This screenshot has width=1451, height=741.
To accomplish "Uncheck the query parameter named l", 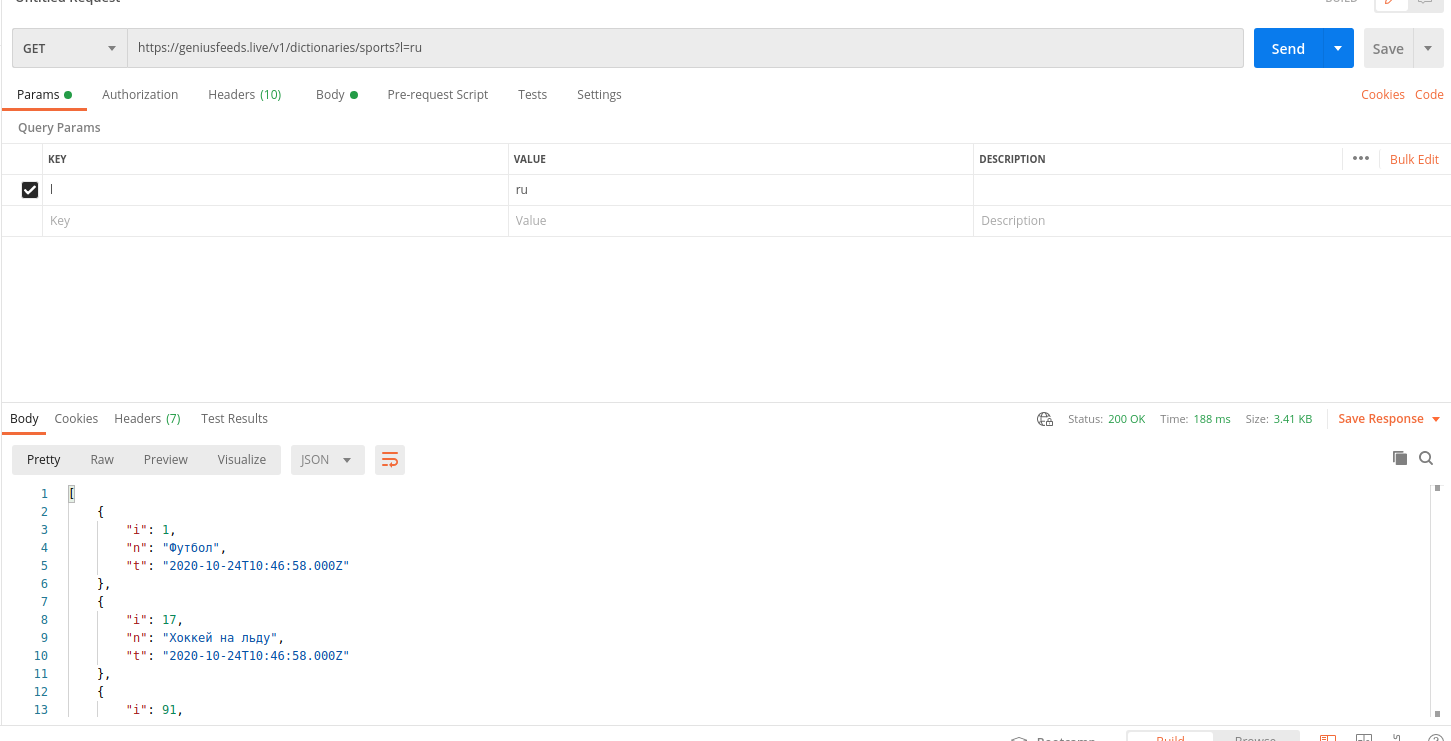I will click(30, 189).
